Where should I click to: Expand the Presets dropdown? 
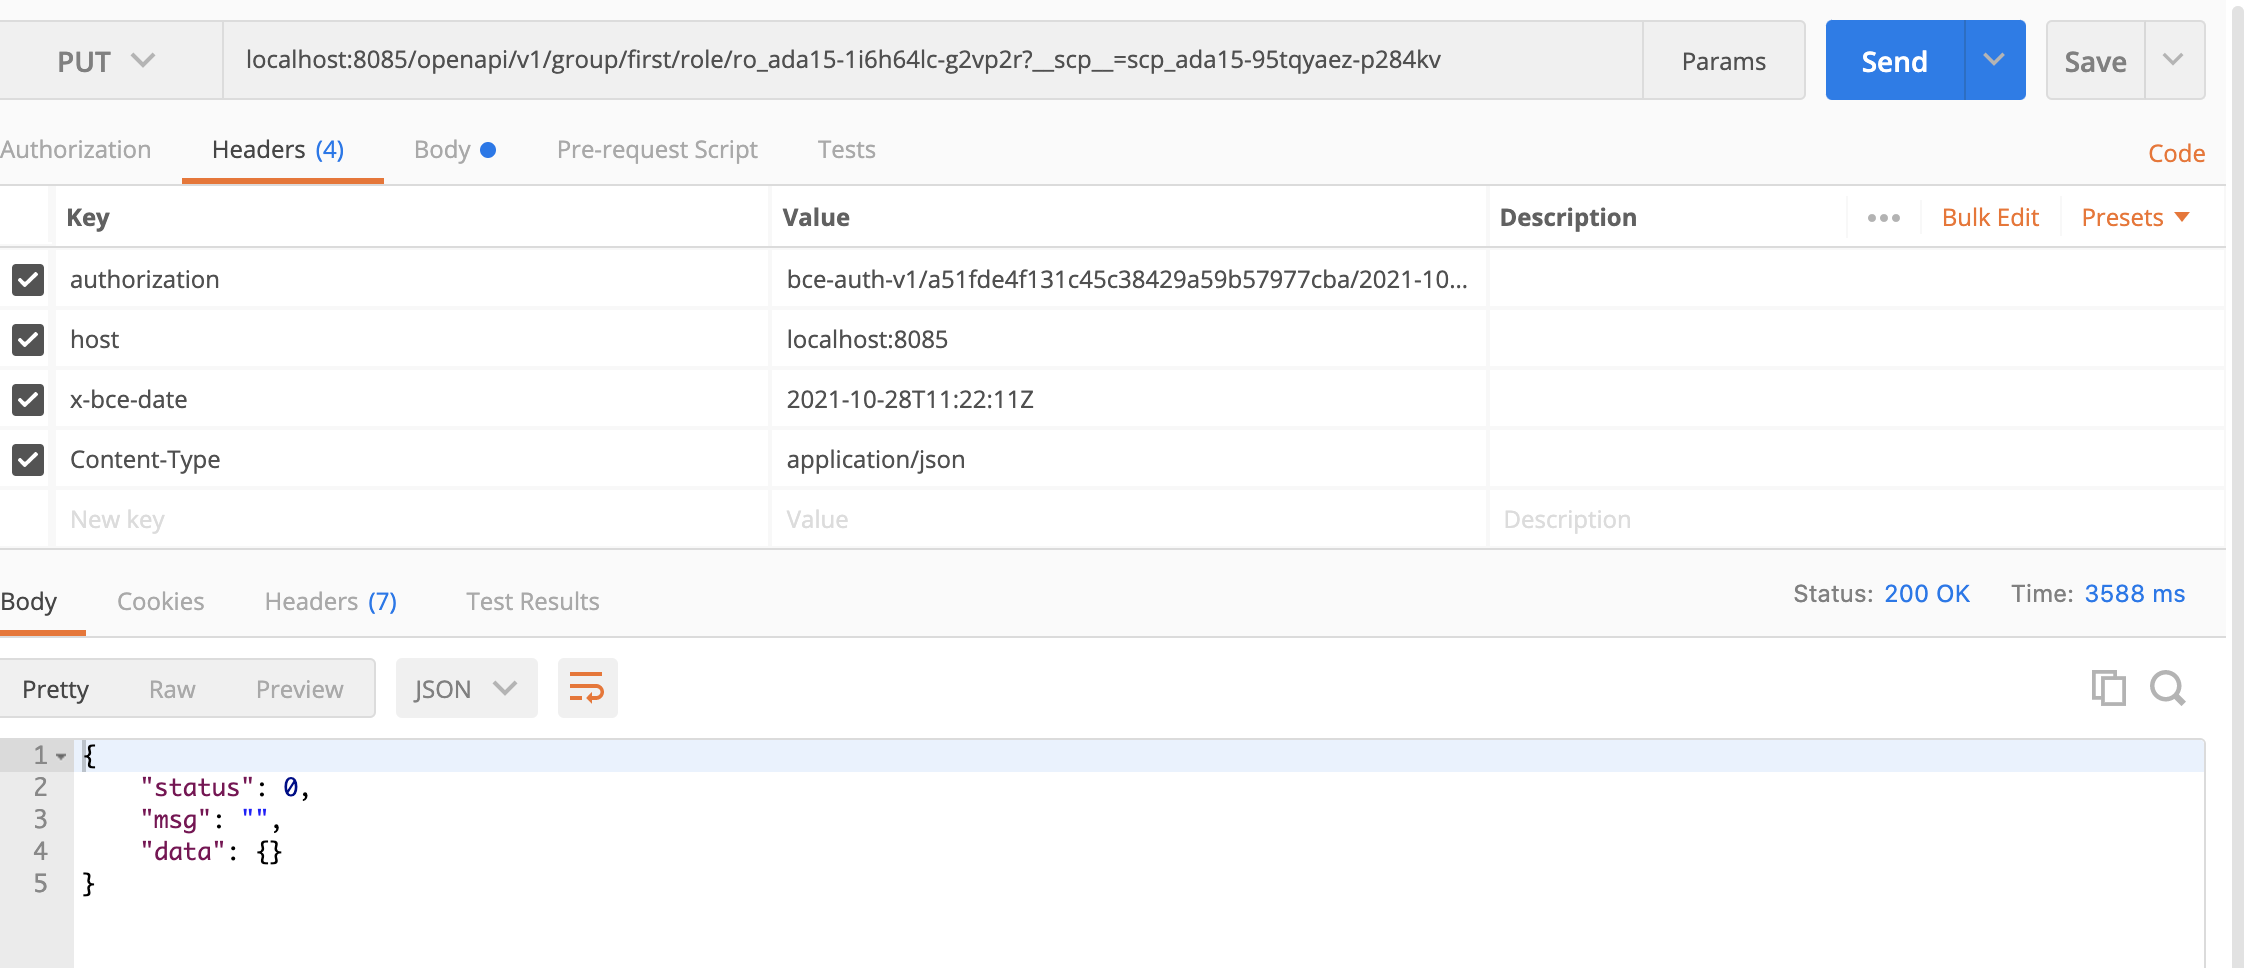[2135, 218]
